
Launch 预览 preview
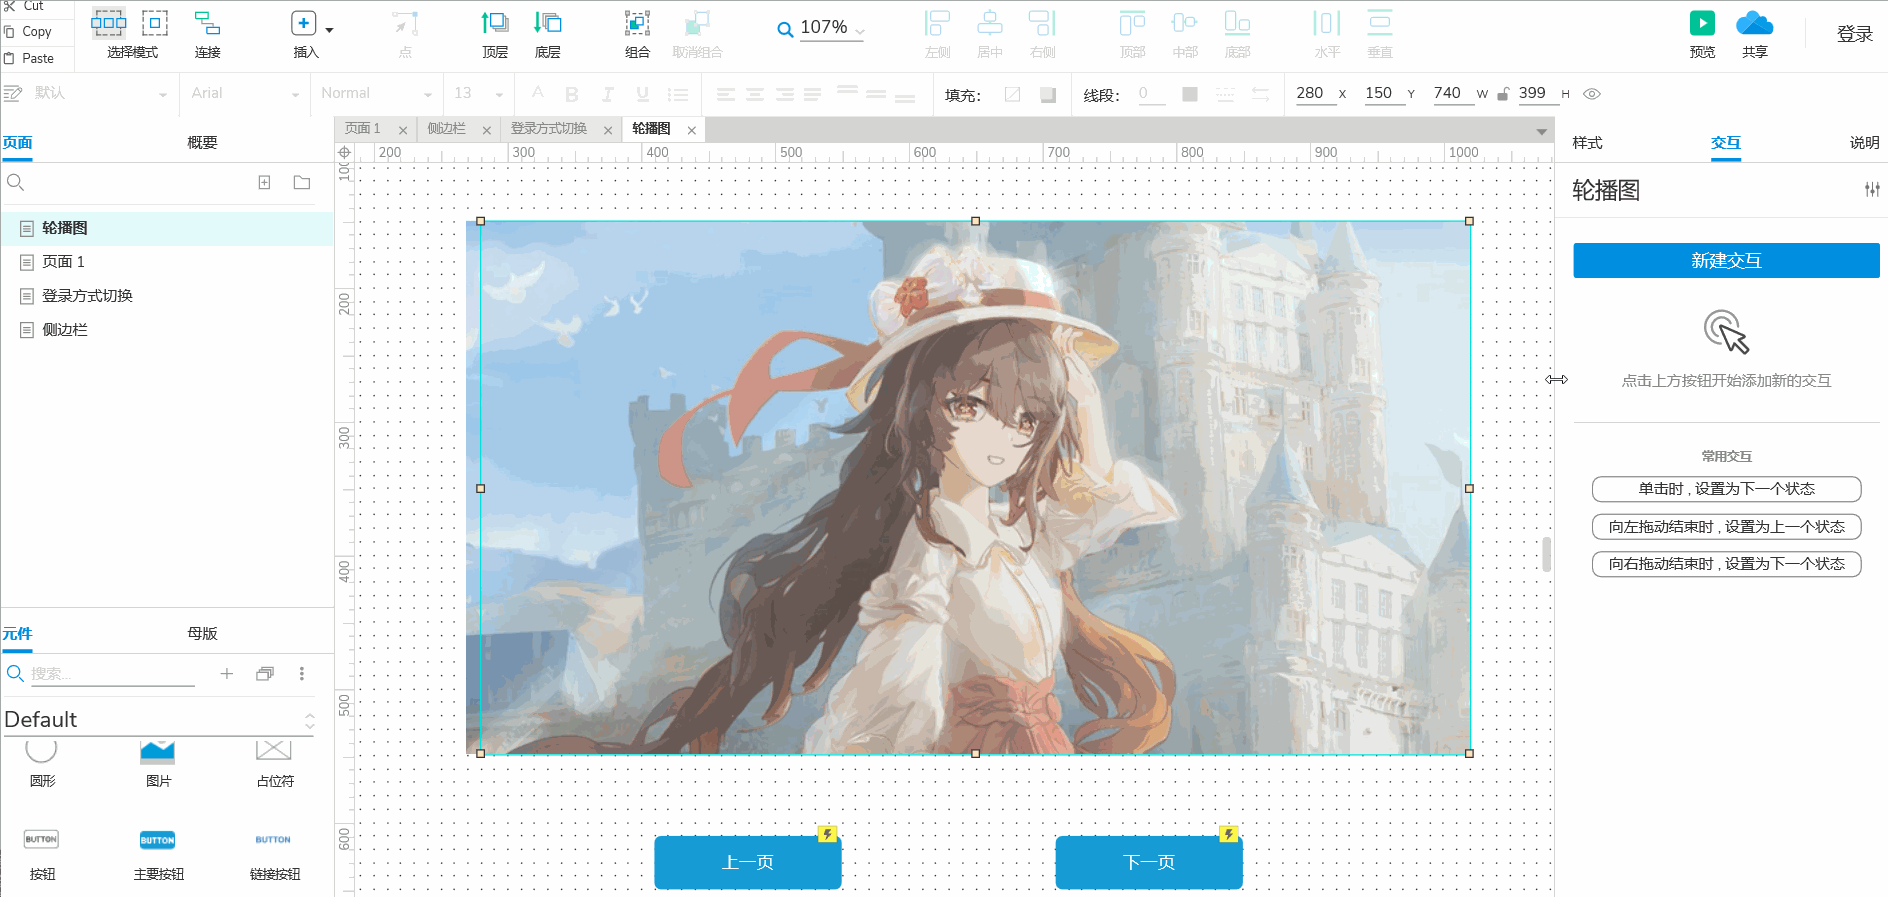tap(1702, 23)
